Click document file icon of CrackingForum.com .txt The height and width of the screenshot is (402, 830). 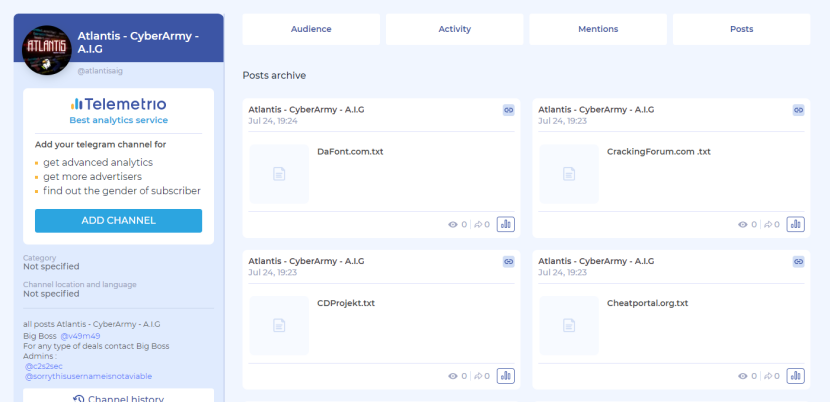coord(569,174)
